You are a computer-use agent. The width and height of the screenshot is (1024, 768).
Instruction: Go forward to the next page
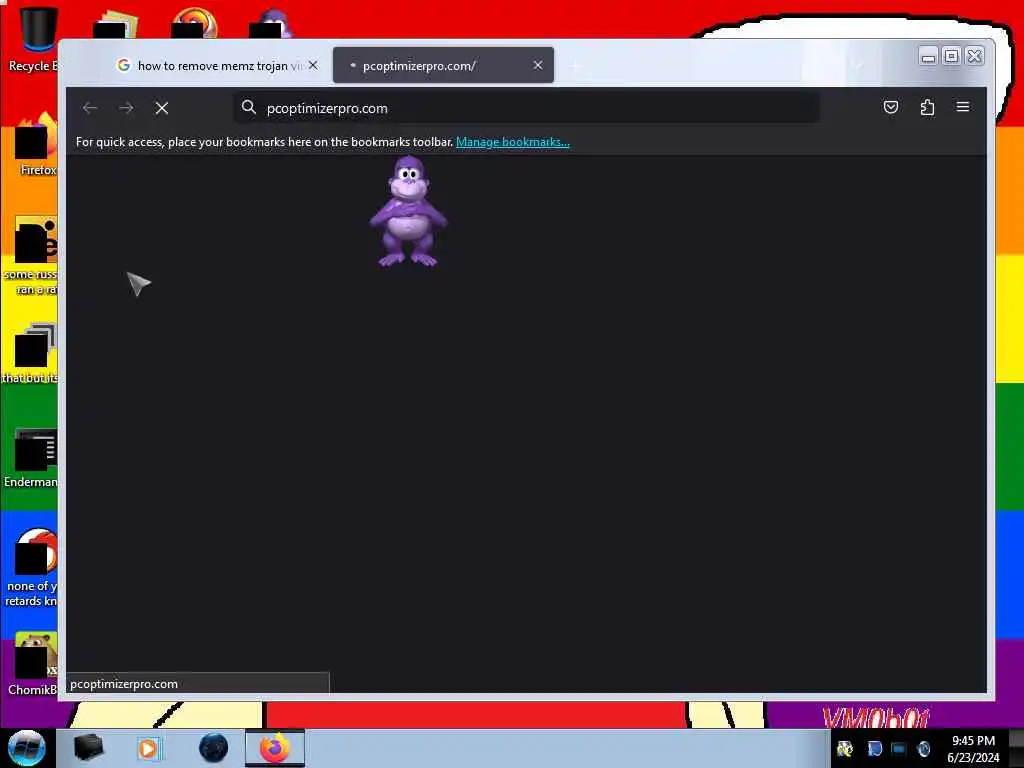tap(126, 108)
